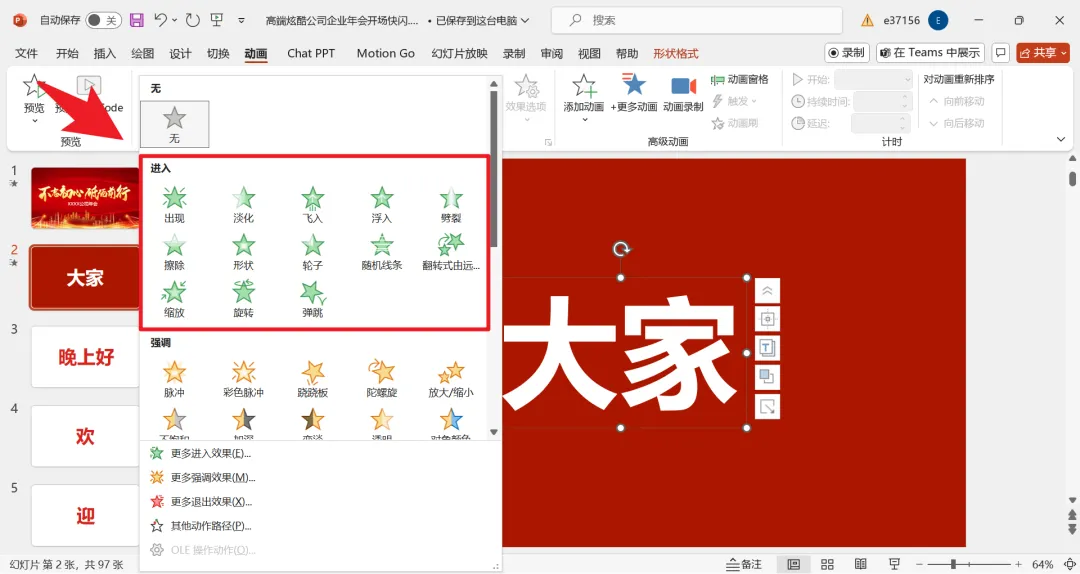Click 在 Teams 中展示 button
The width and height of the screenshot is (1080, 574).
coord(931,53)
